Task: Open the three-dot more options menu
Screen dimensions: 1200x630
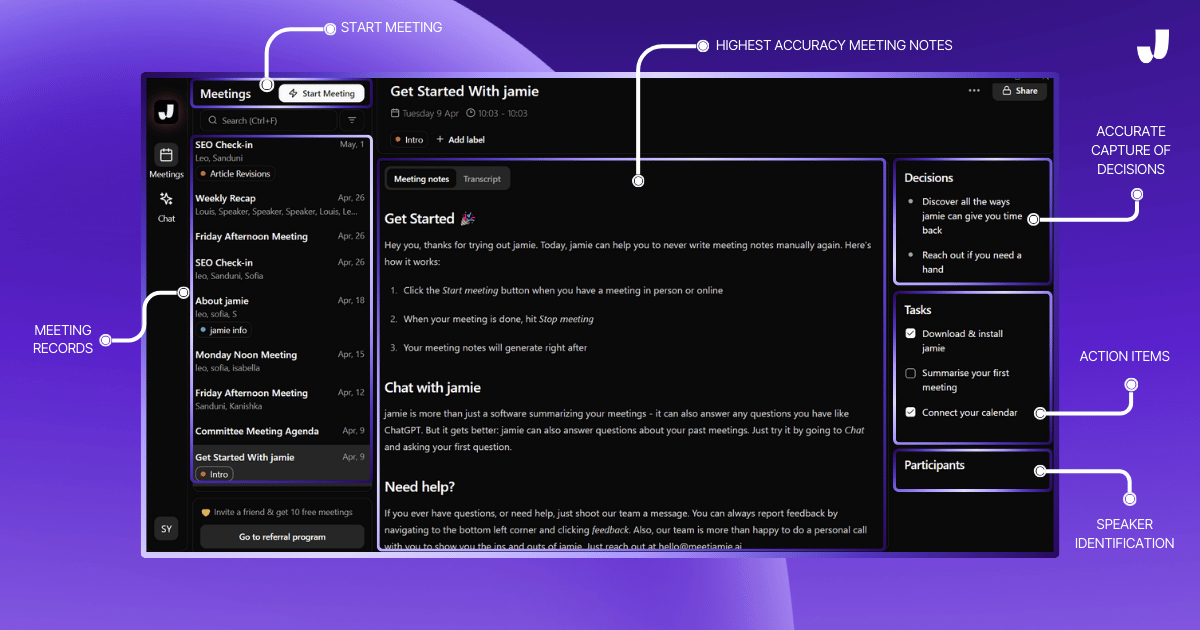Action: [974, 91]
